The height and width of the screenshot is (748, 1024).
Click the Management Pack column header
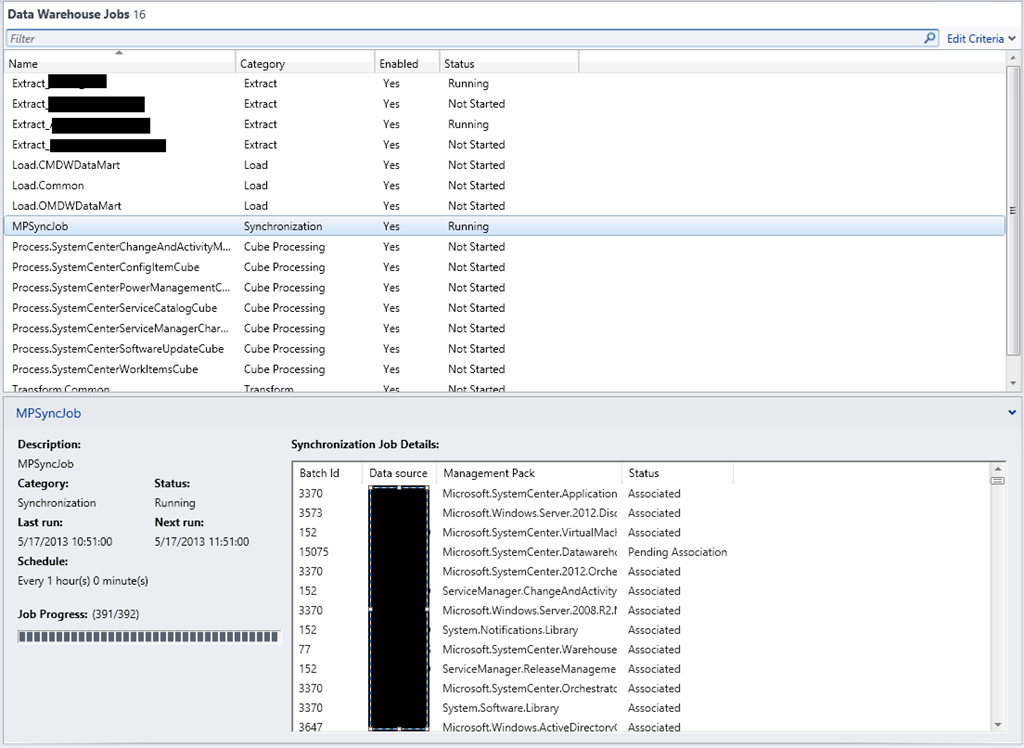tap(529, 473)
